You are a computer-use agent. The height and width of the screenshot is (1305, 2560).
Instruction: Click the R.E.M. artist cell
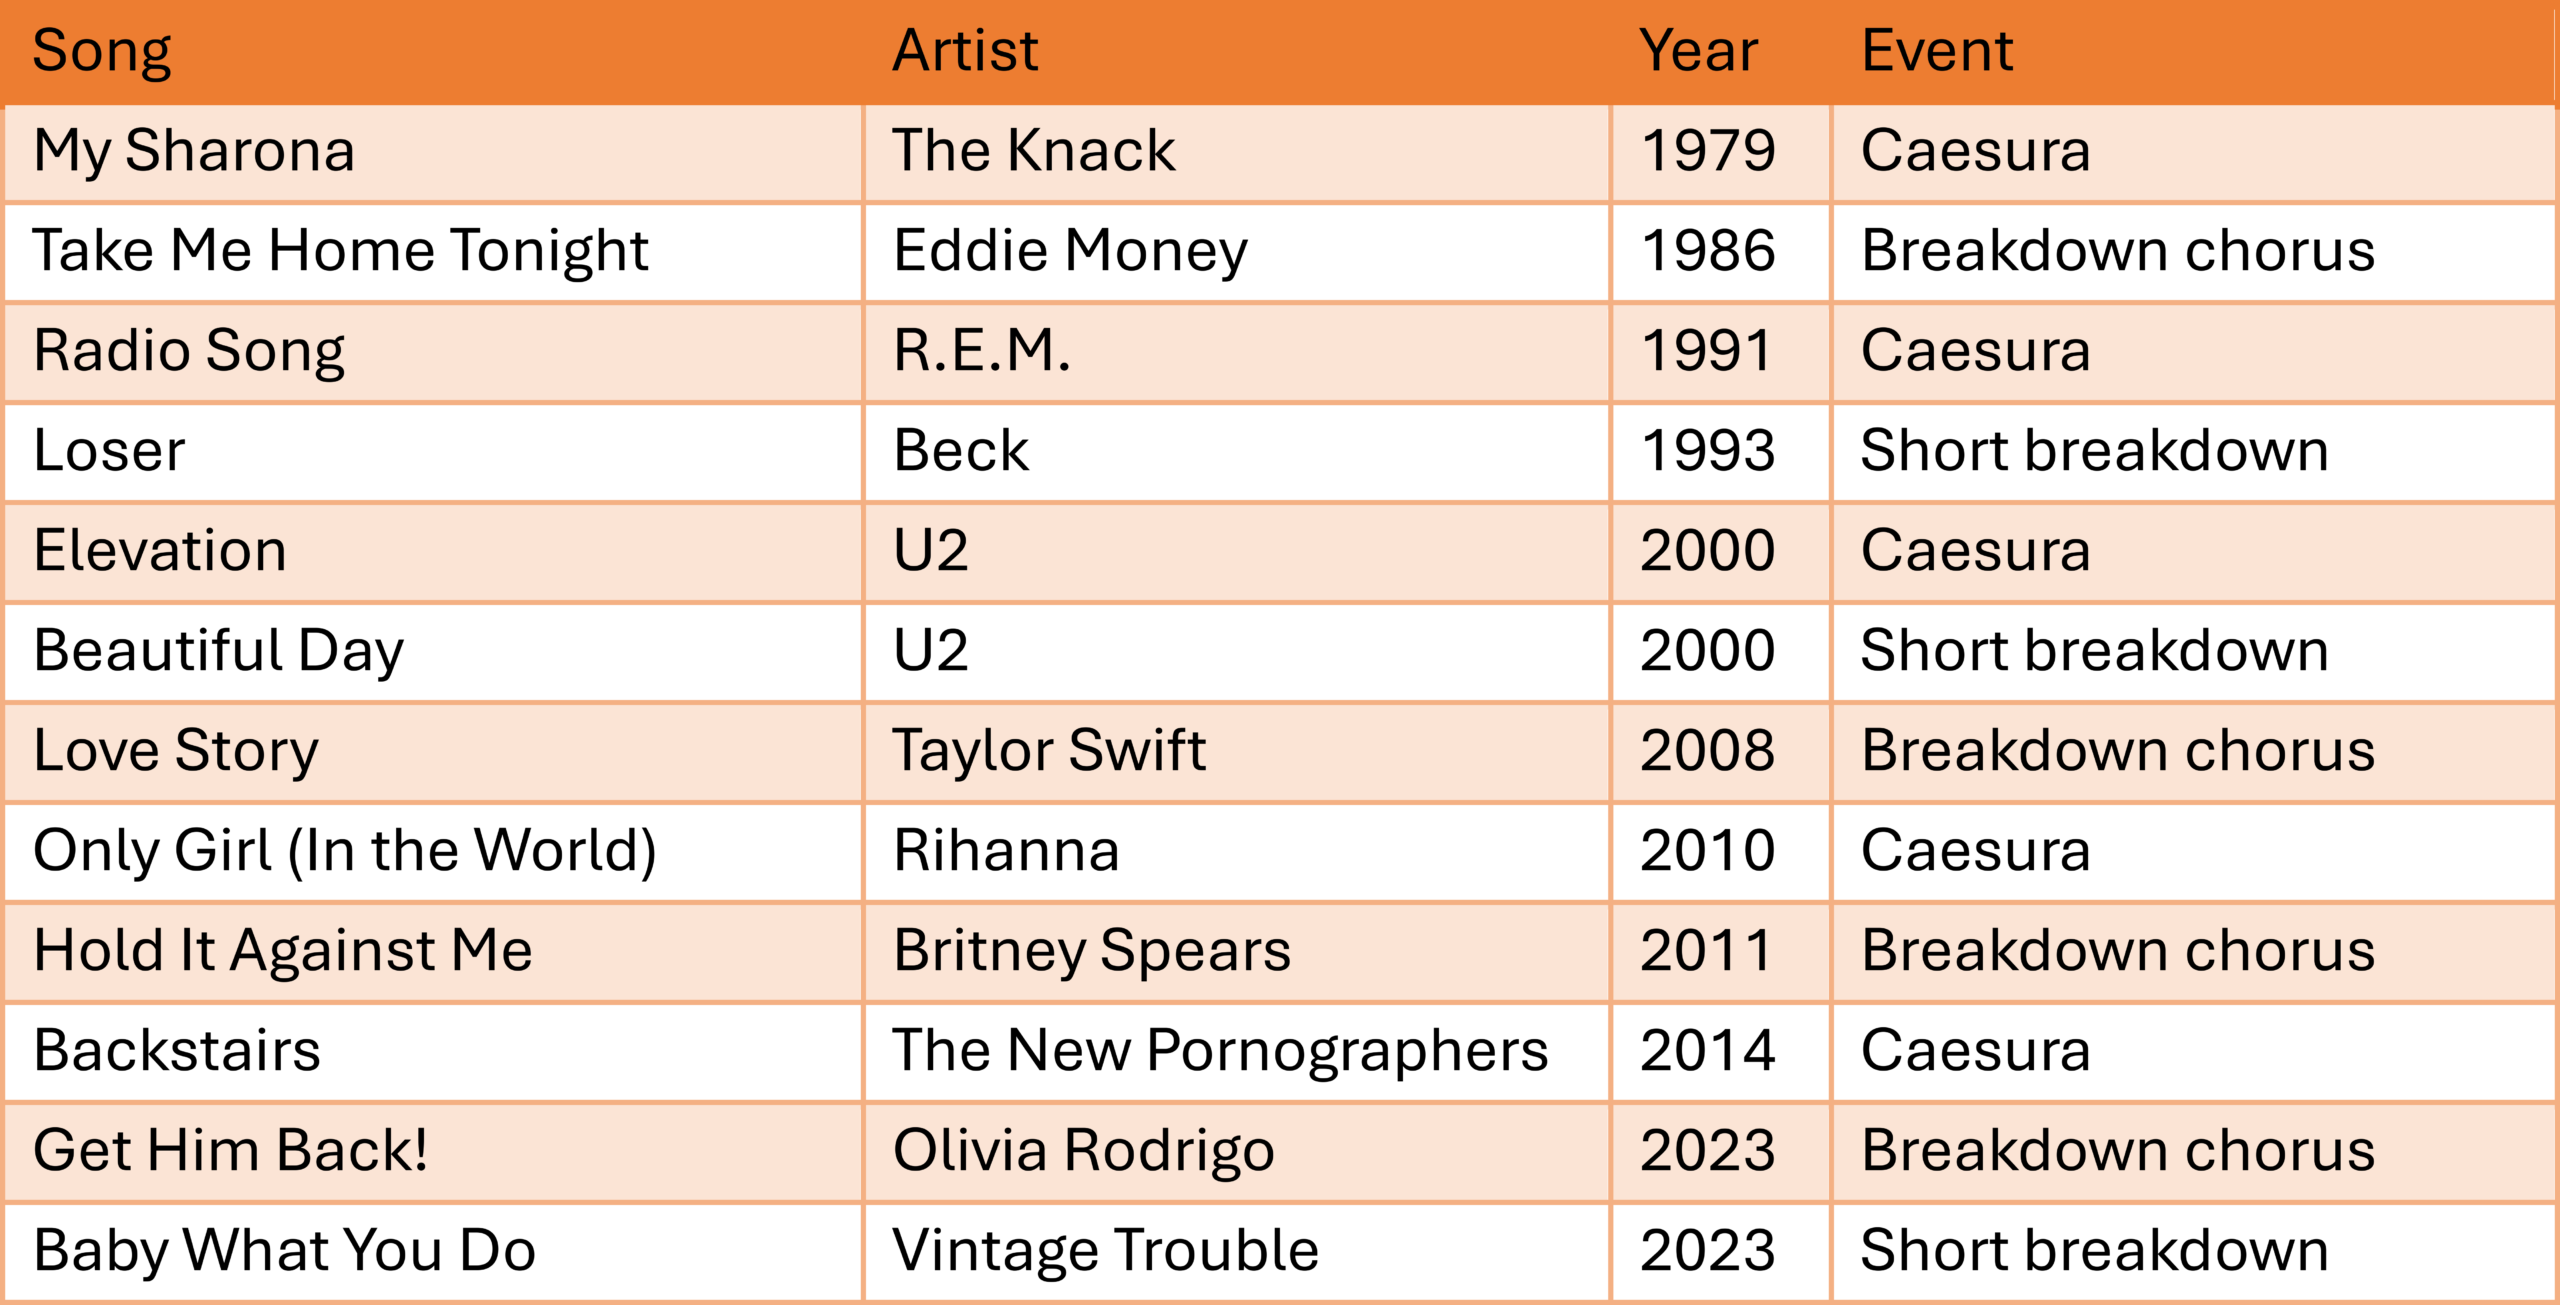coord(1237,352)
